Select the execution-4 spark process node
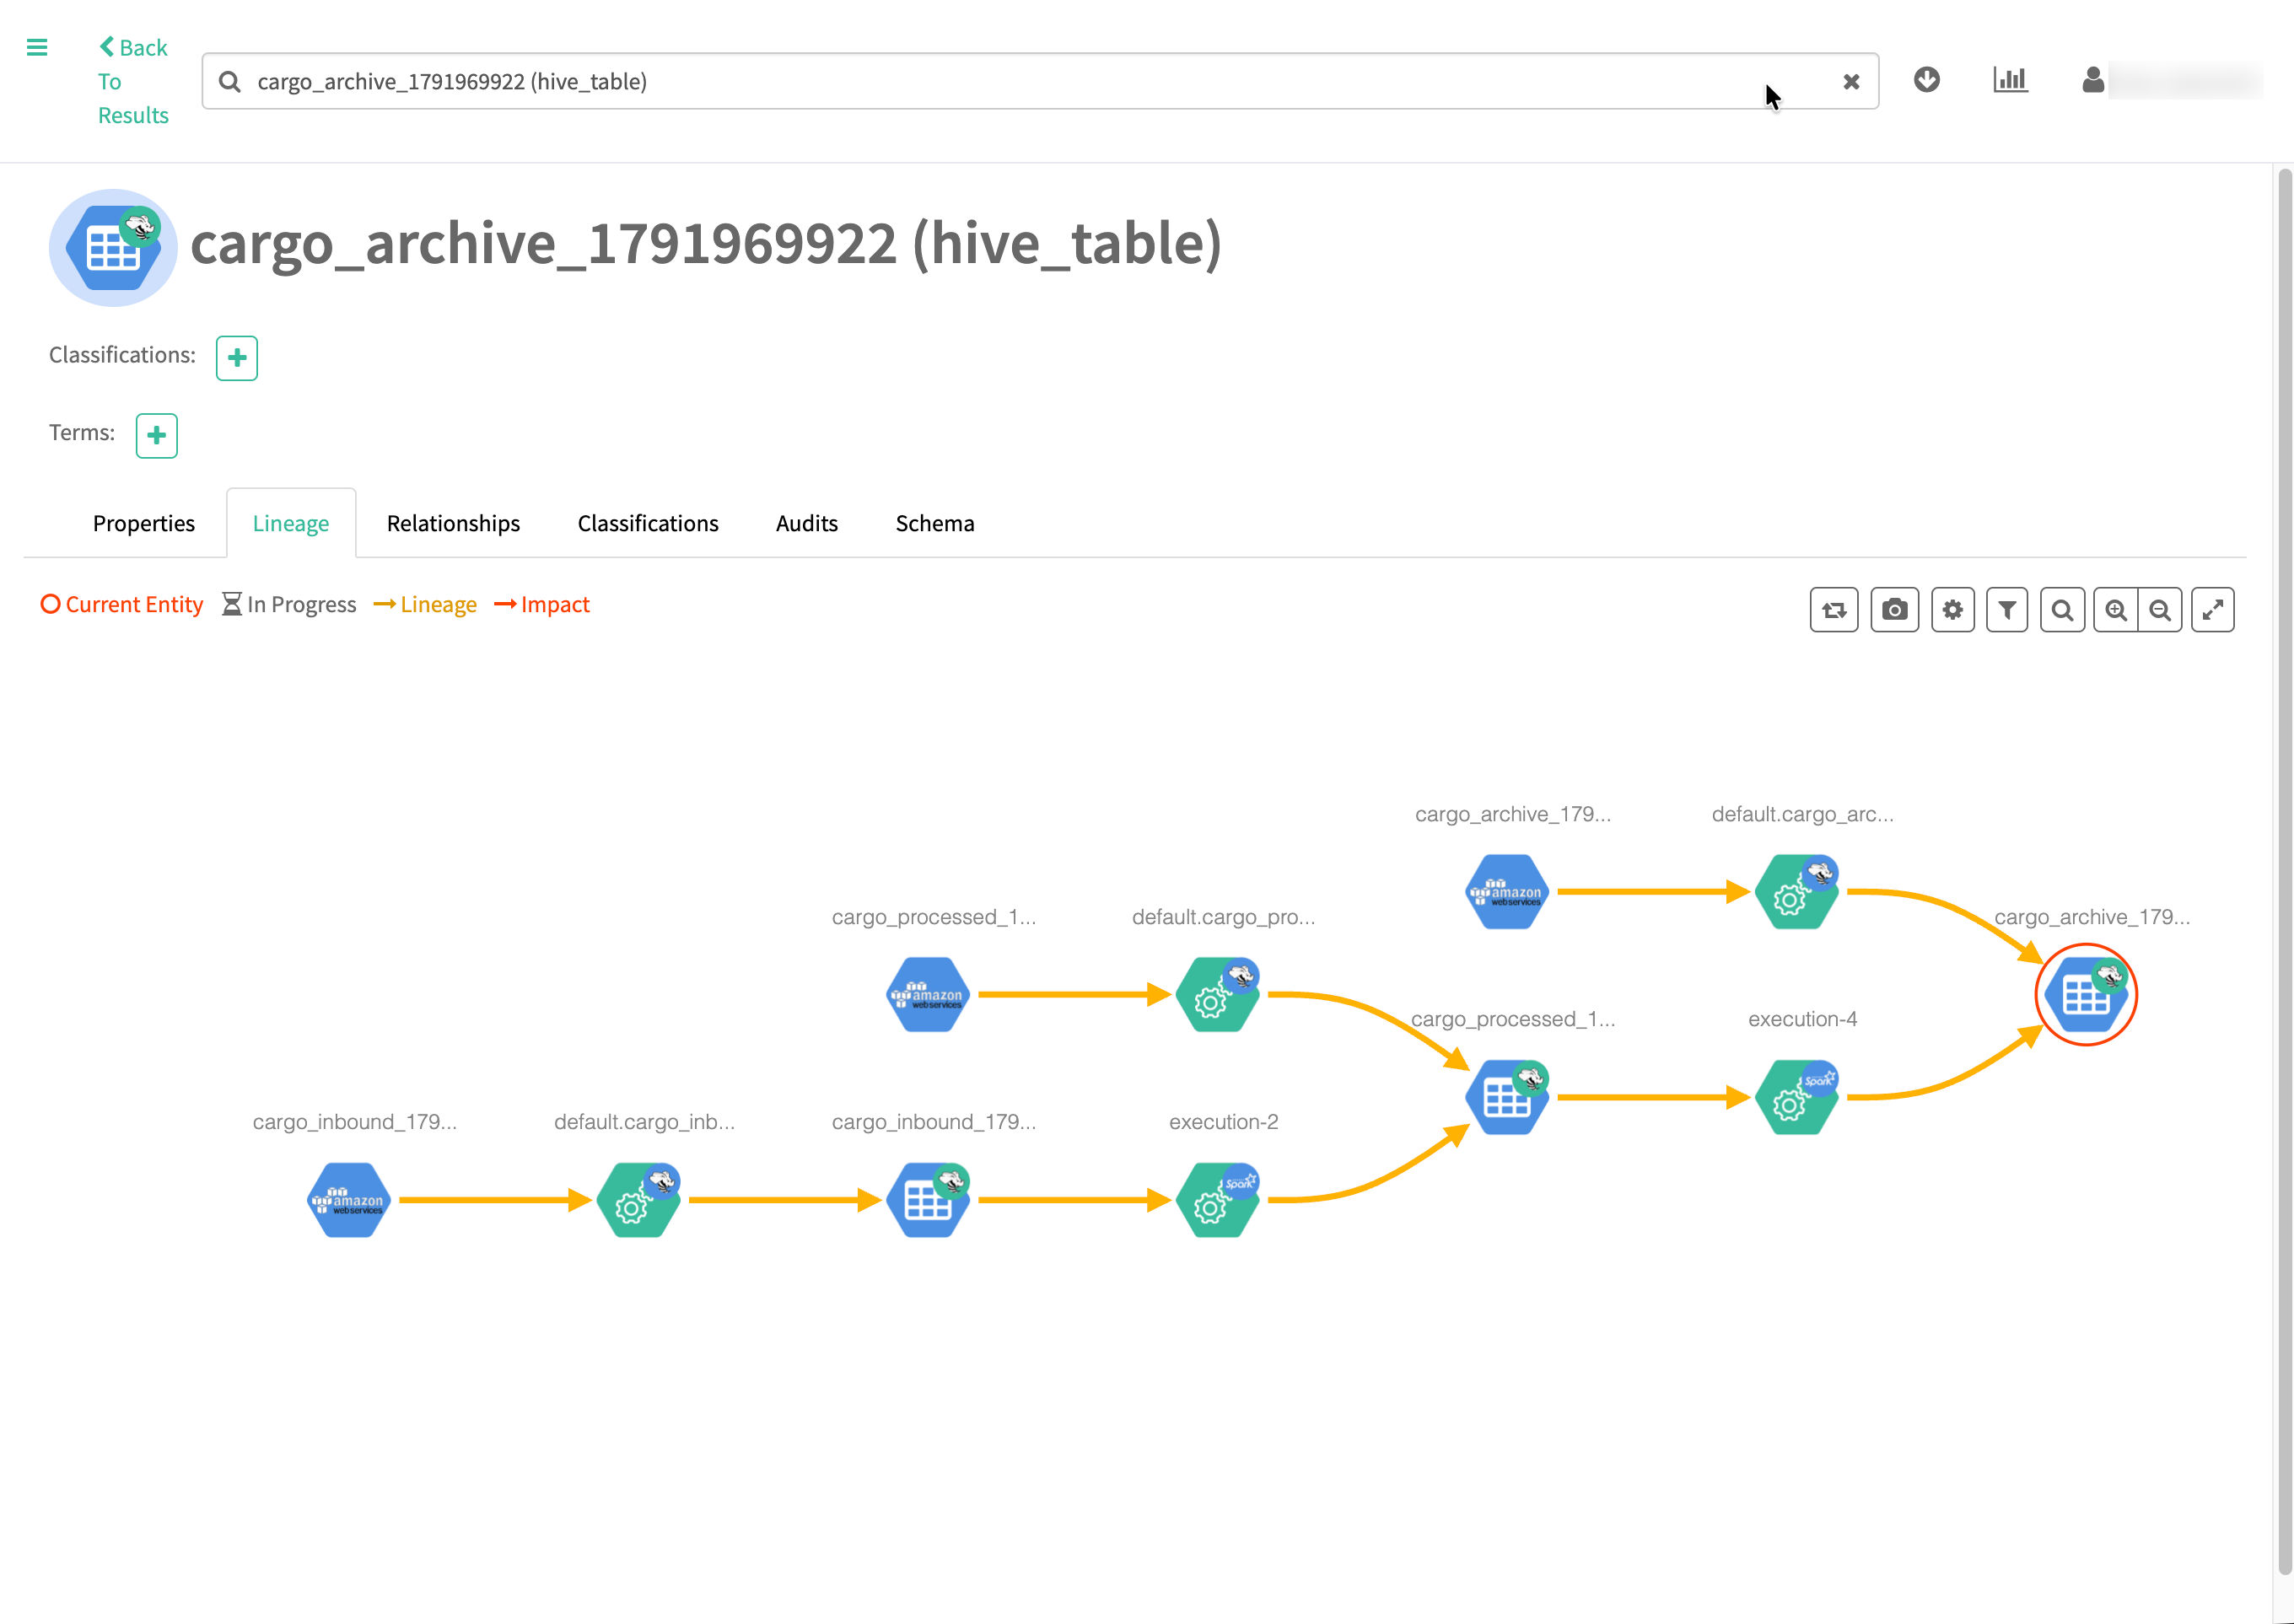This screenshot has height=1624, width=2294. (x=1797, y=1097)
